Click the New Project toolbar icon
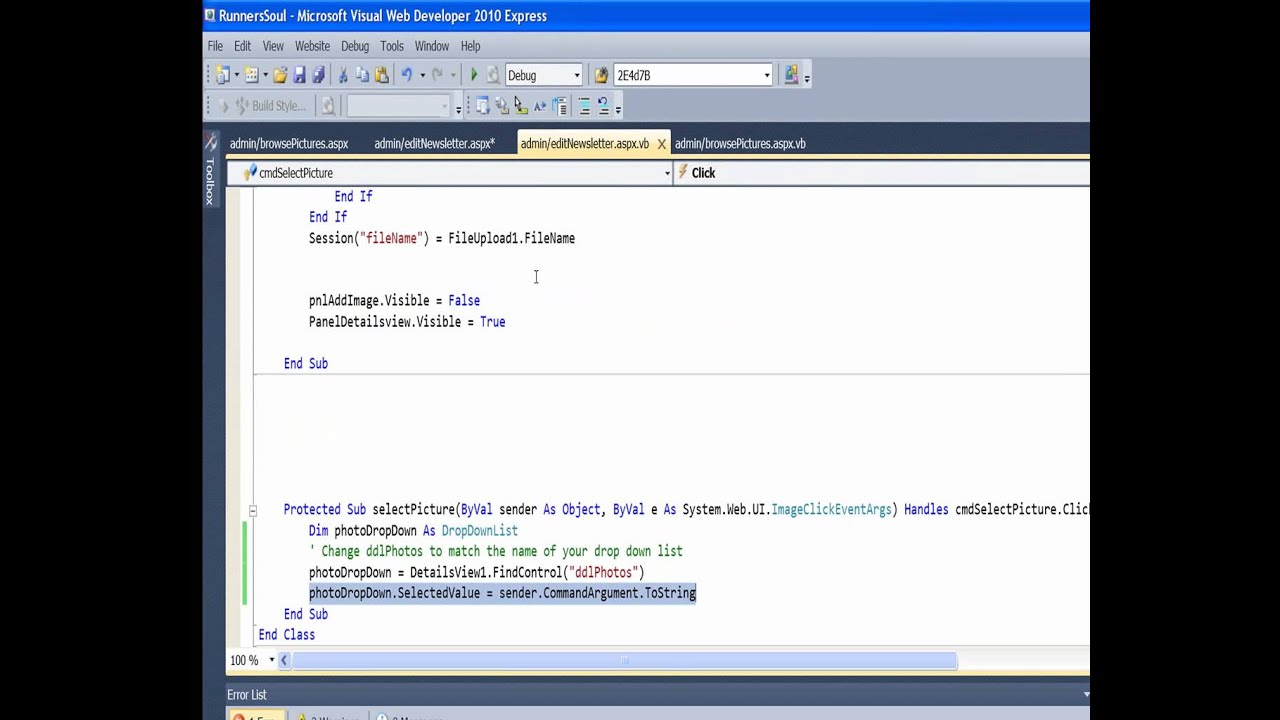 [223, 75]
